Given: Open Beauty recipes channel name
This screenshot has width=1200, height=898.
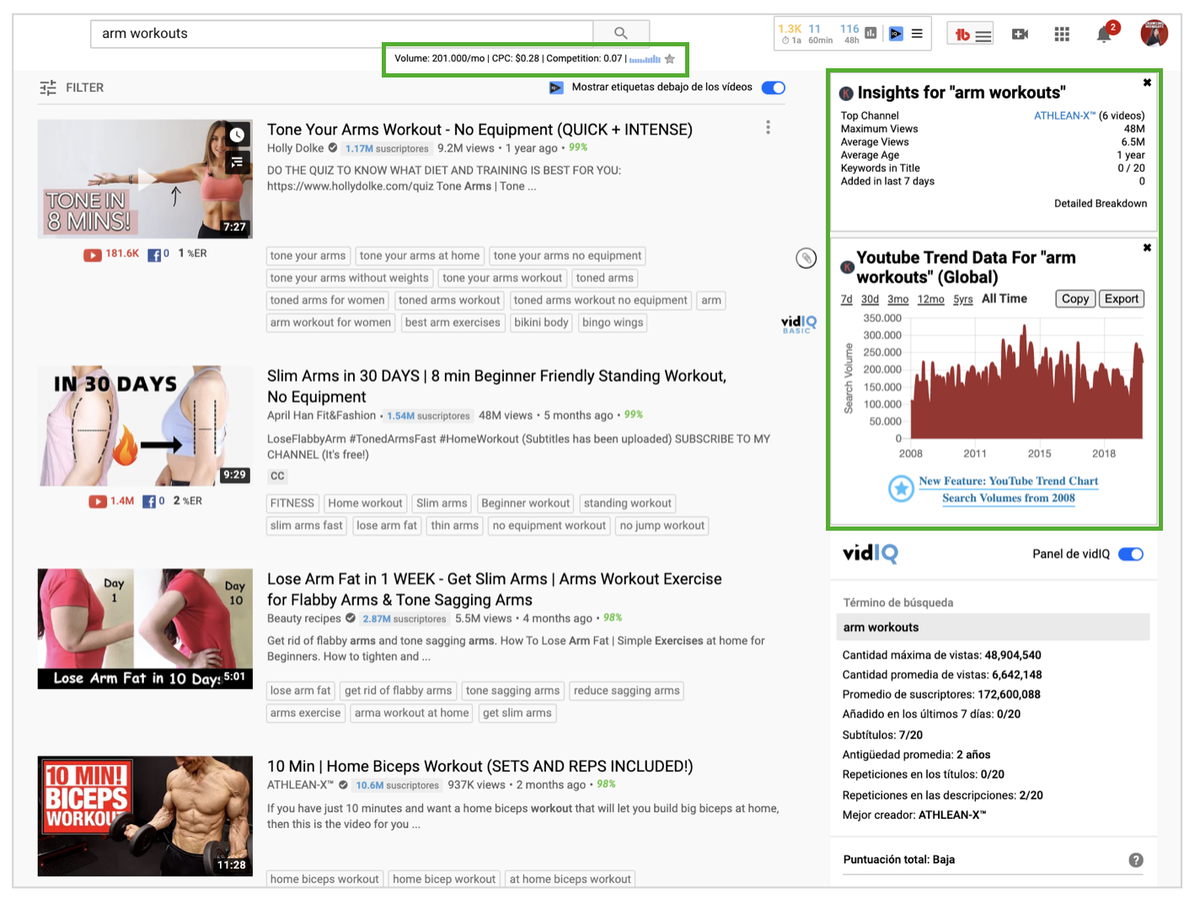Looking at the screenshot, I should click(x=304, y=618).
